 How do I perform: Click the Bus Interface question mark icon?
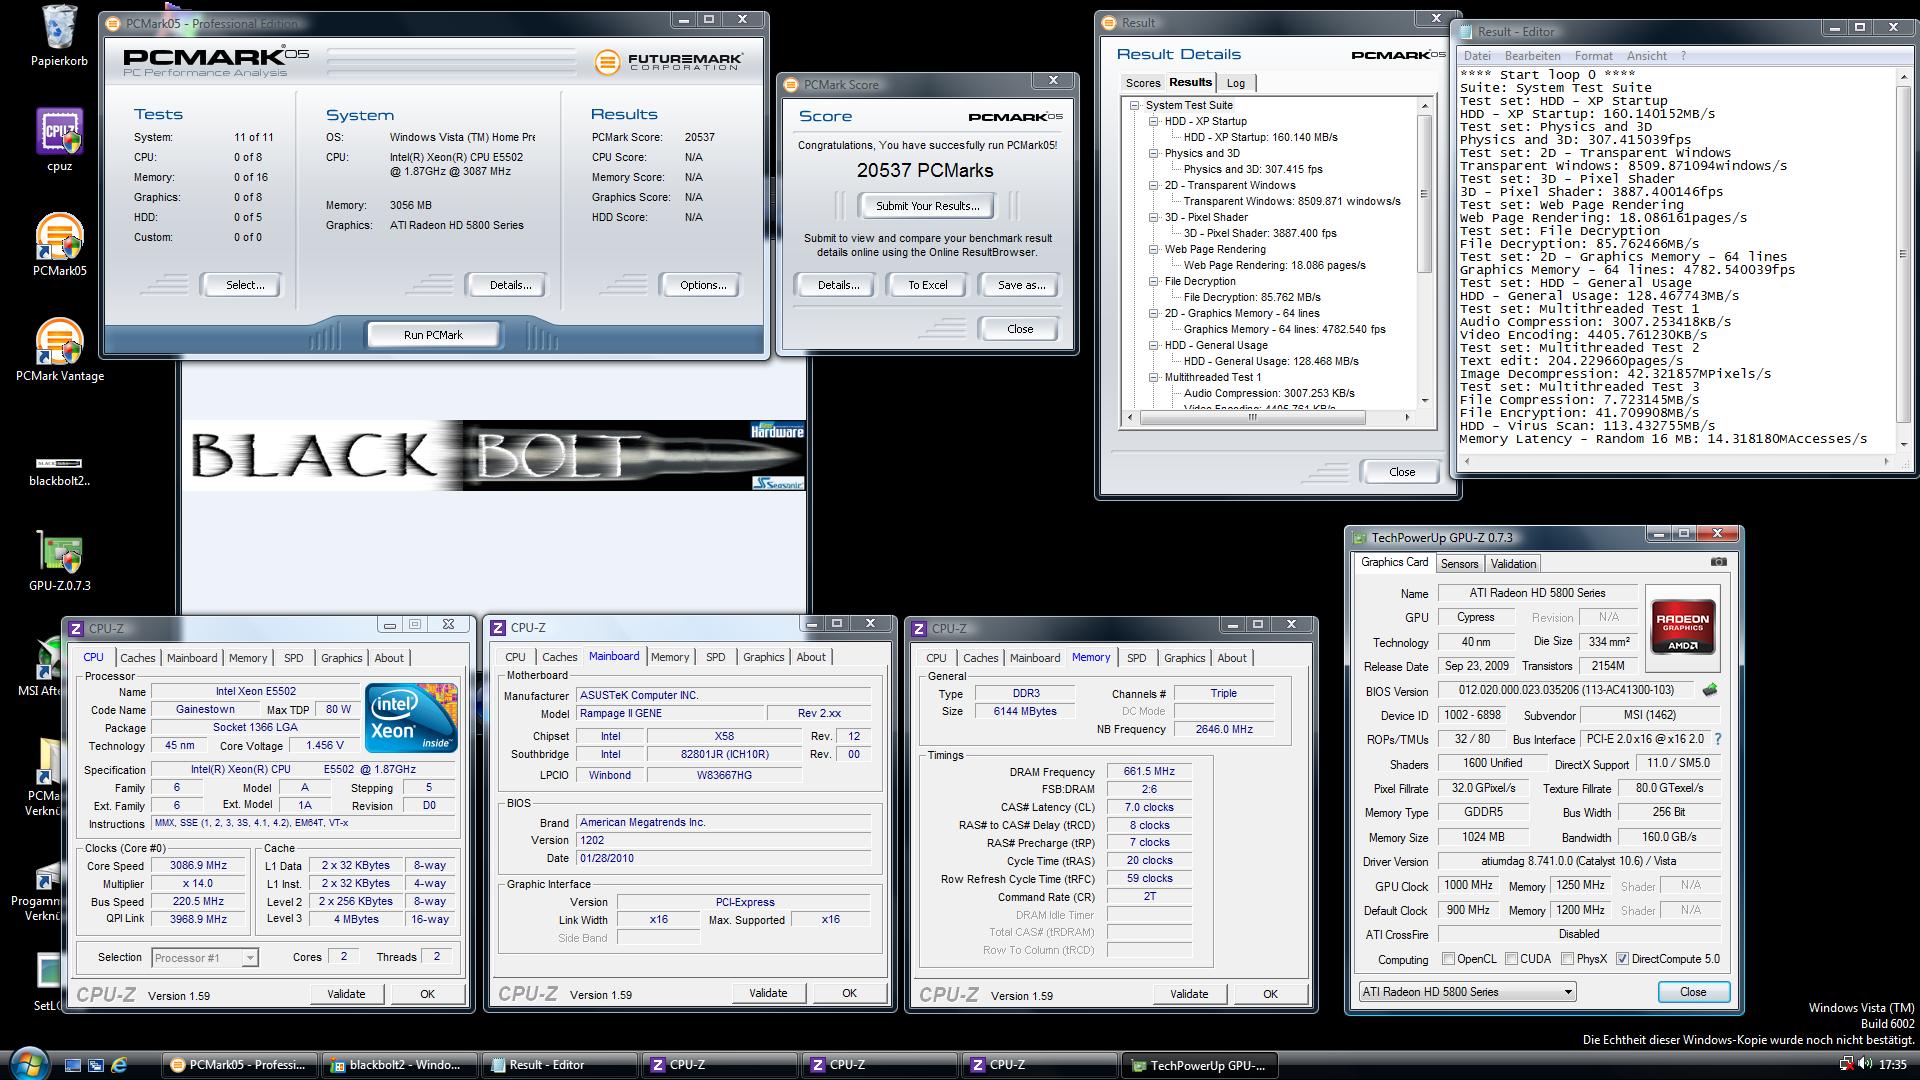[x=1718, y=740]
